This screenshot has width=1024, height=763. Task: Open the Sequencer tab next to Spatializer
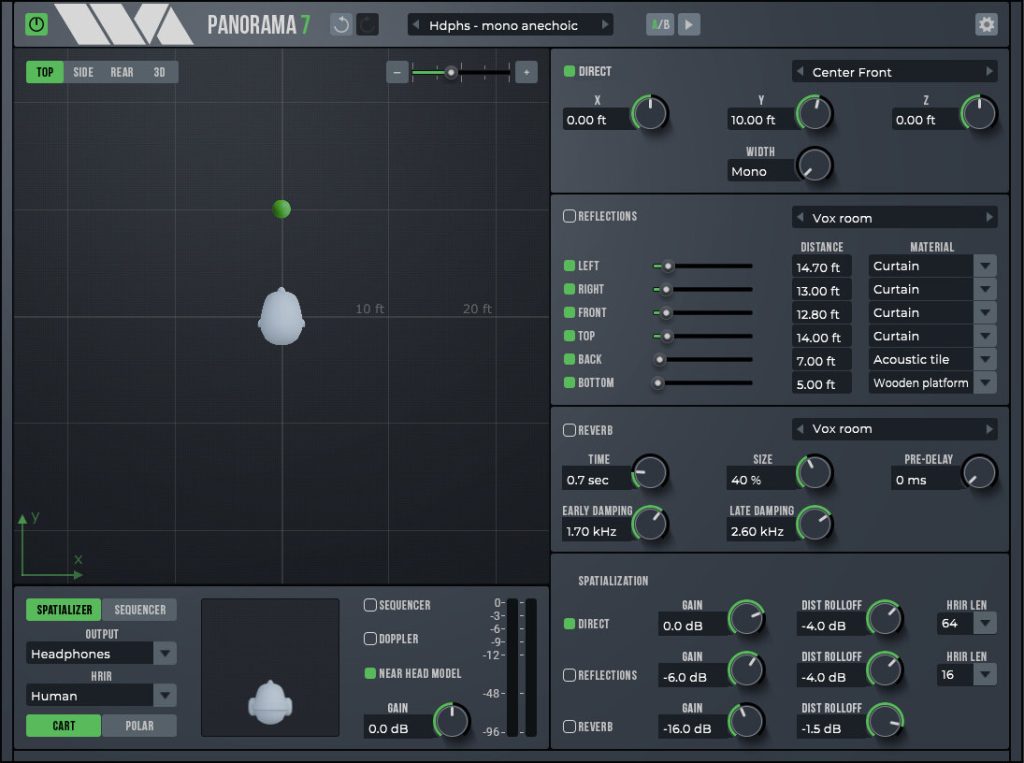[140, 609]
